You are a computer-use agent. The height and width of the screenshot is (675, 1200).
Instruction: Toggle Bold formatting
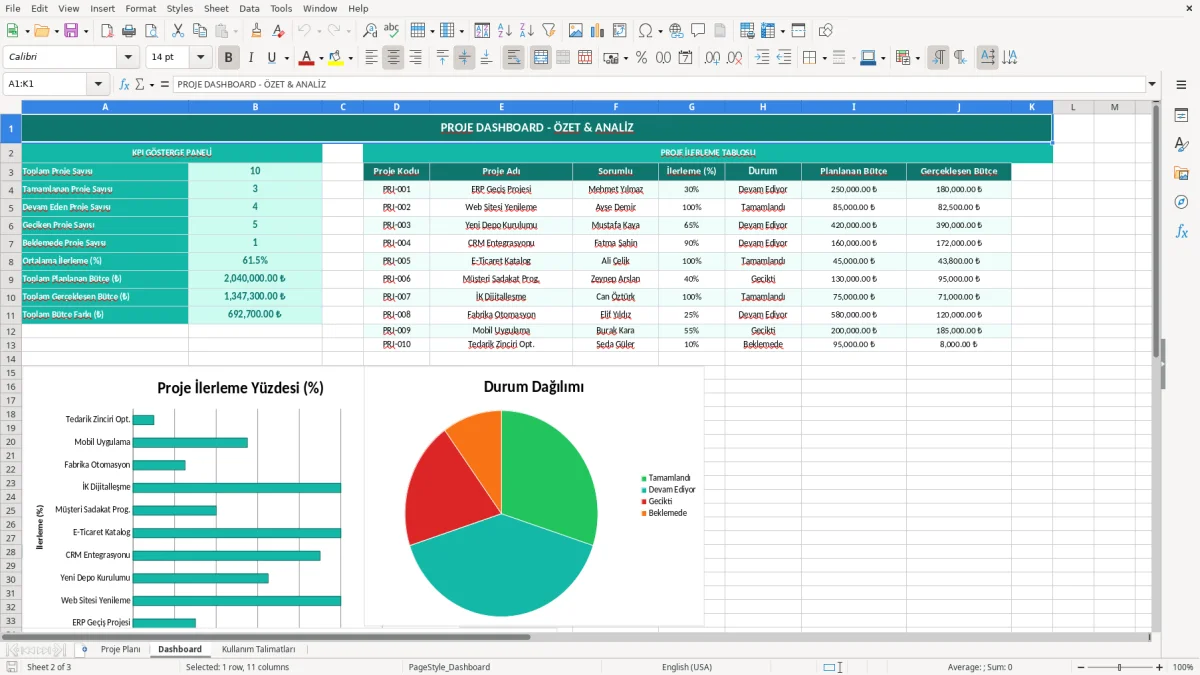(229, 58)
